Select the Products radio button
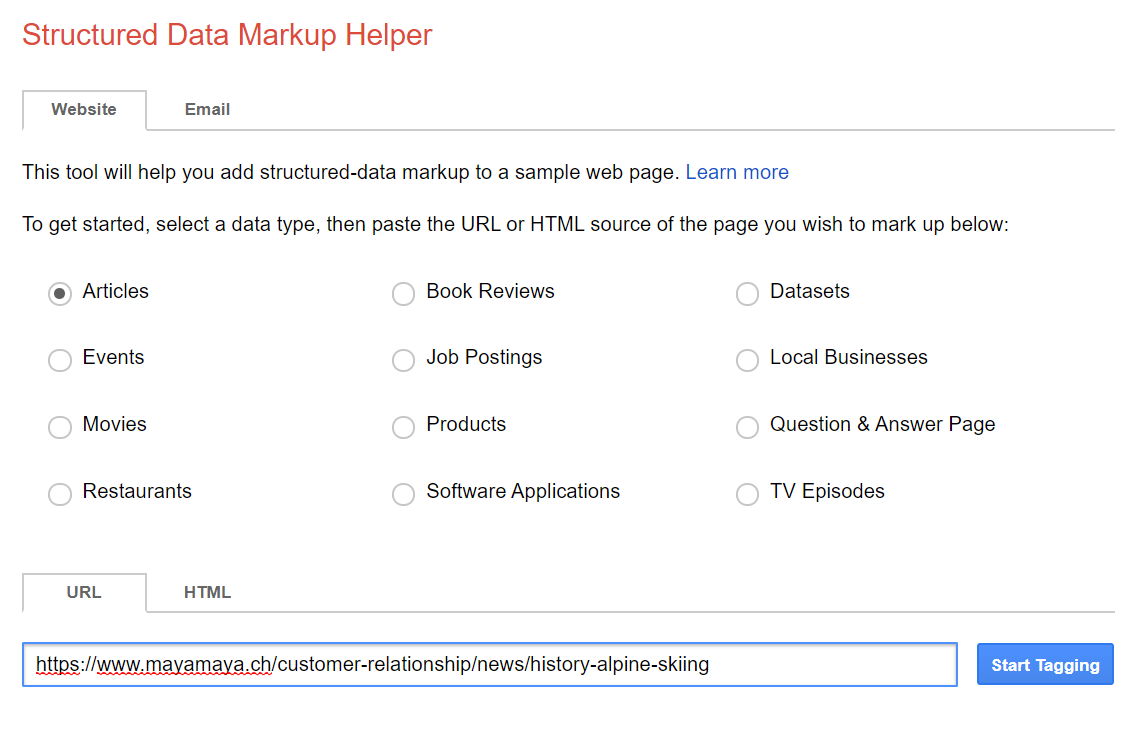1134x731 pixels. [x=404, y=427]
